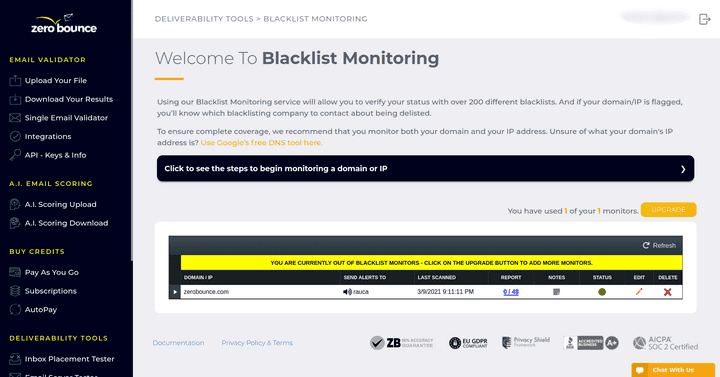Screen dimensions: 720x377
Task: Click the green status dot for zerobounce.com
Action: pos(602,292)
